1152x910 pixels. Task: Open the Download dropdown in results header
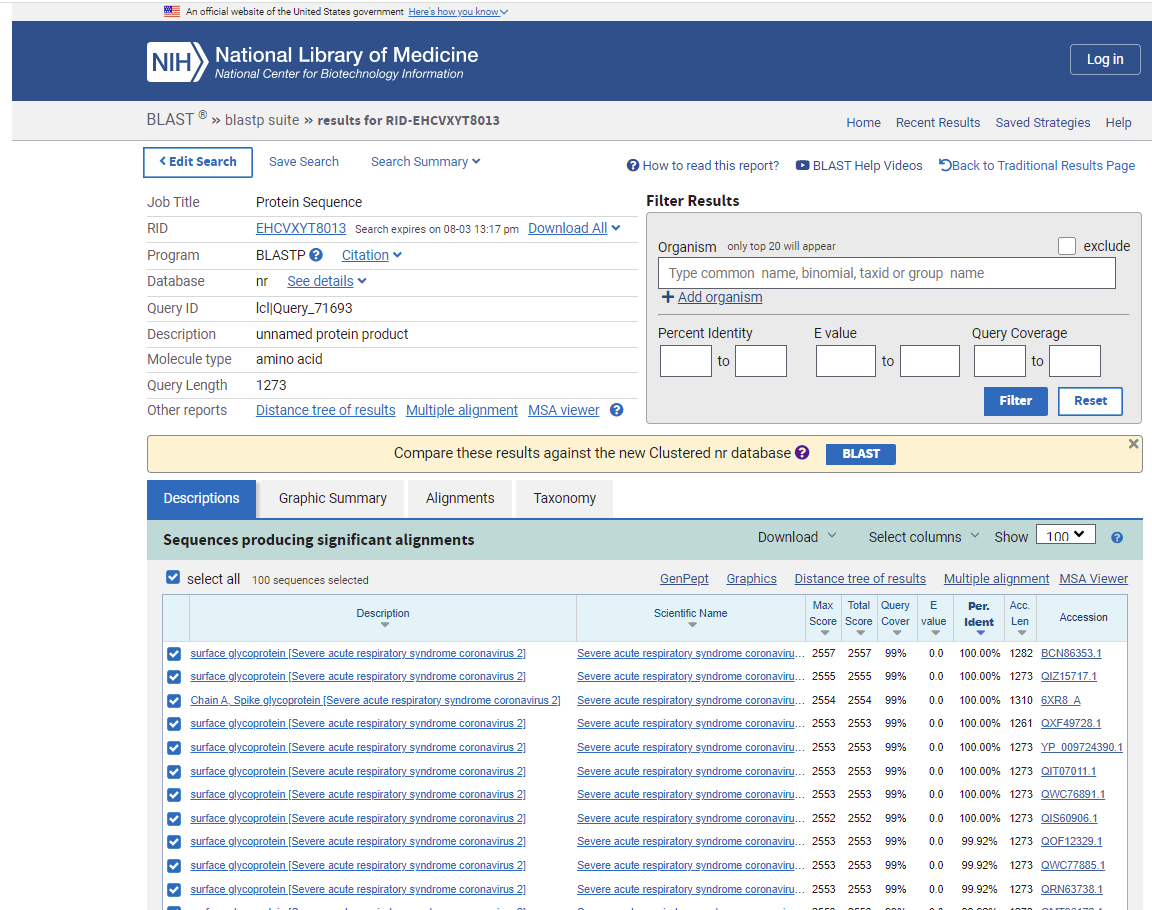[x=797, y=537]
